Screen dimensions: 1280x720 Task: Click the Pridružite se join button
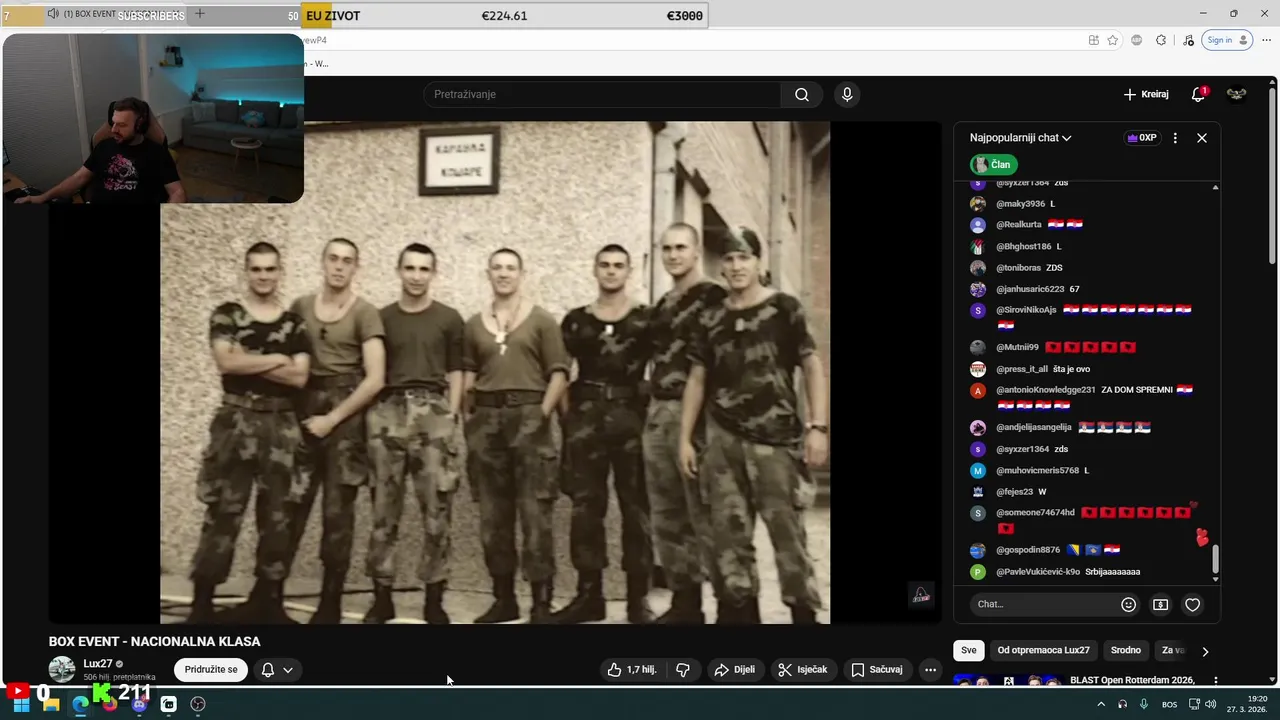tap(211, 670)
